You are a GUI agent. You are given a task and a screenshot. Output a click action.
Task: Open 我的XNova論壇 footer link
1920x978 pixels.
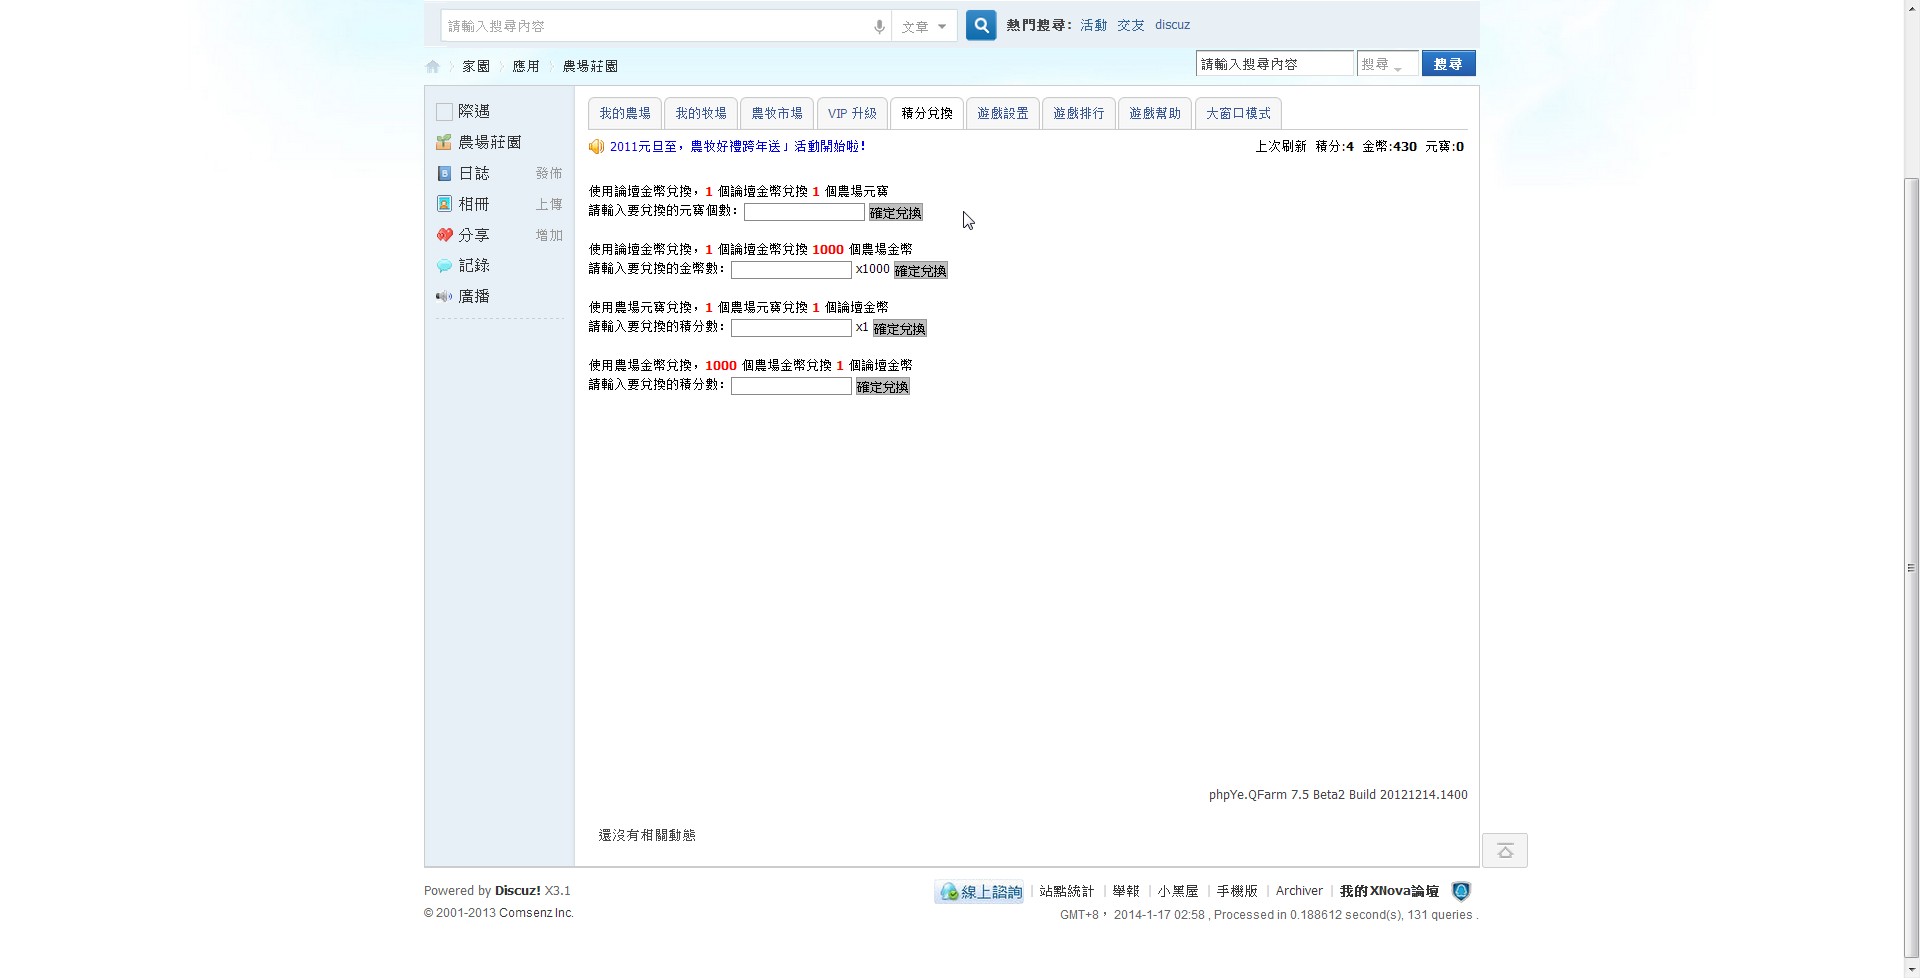coord(1388,891)
